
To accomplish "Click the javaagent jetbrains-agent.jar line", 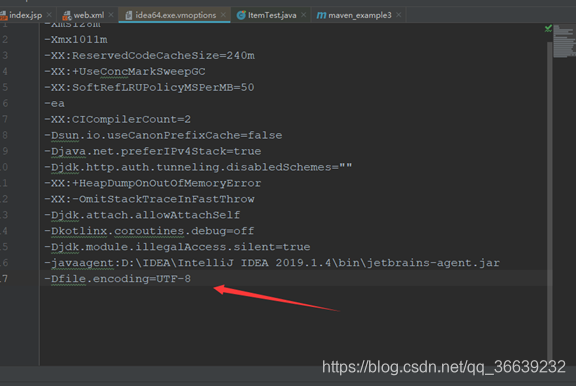I will click(x=272, y=263).
